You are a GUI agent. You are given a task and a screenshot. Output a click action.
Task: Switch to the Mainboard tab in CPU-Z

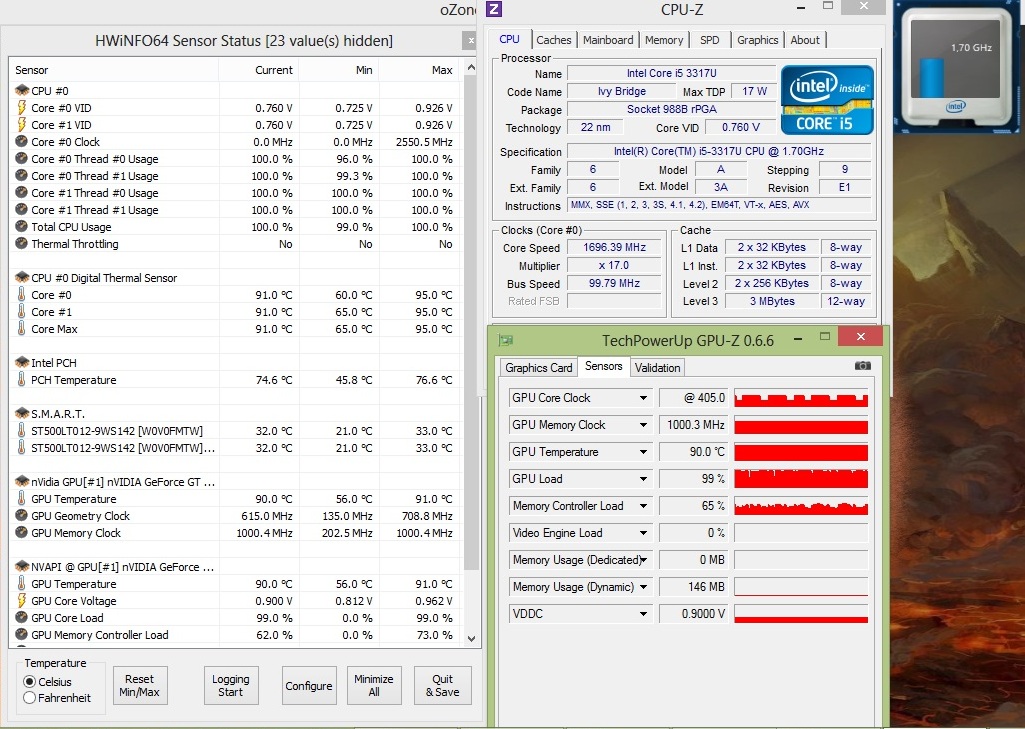click(608, 40)
